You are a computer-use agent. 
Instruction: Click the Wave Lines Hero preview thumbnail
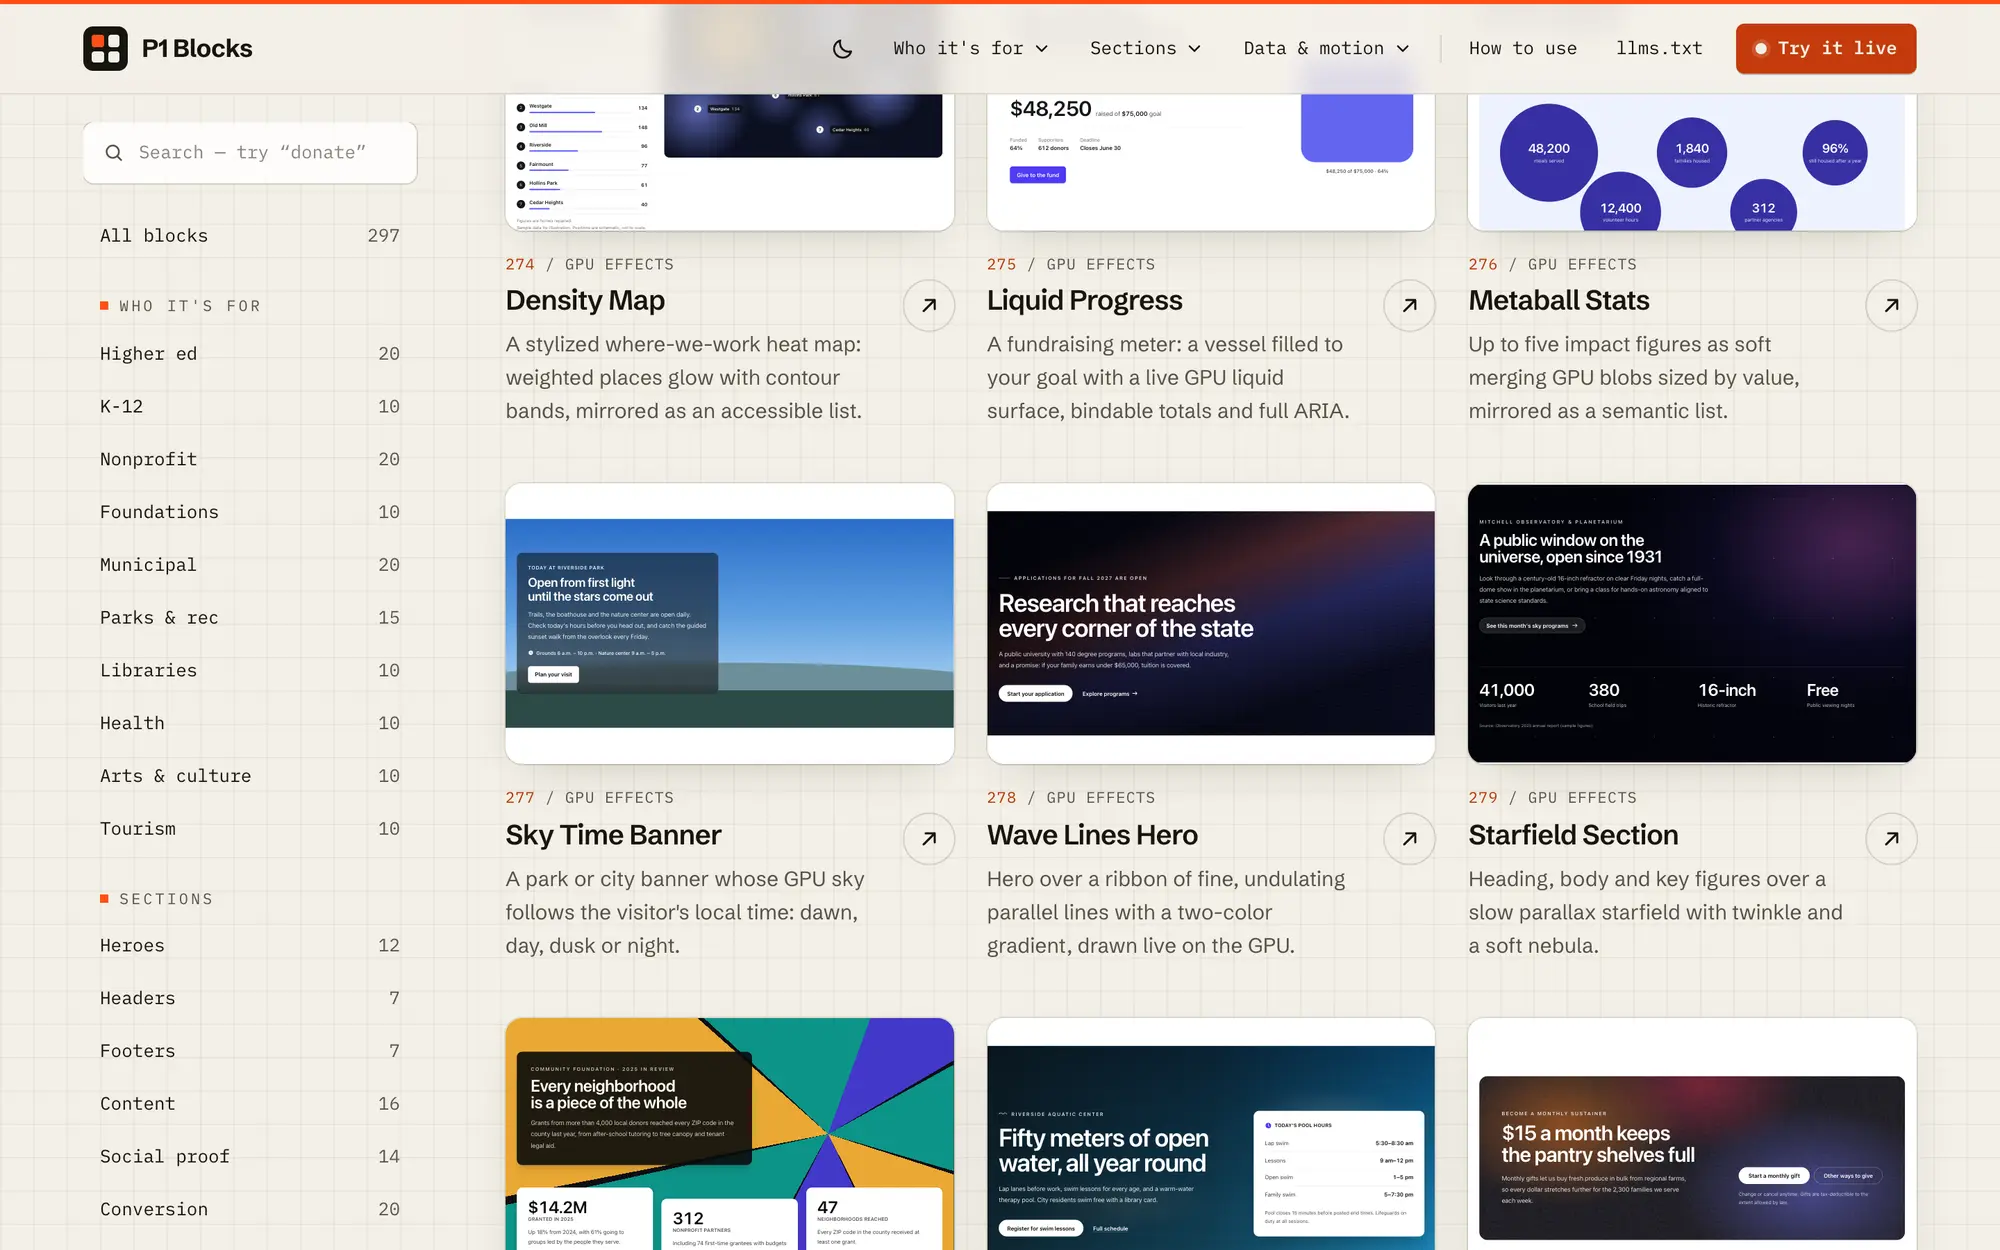point(1211,624)
